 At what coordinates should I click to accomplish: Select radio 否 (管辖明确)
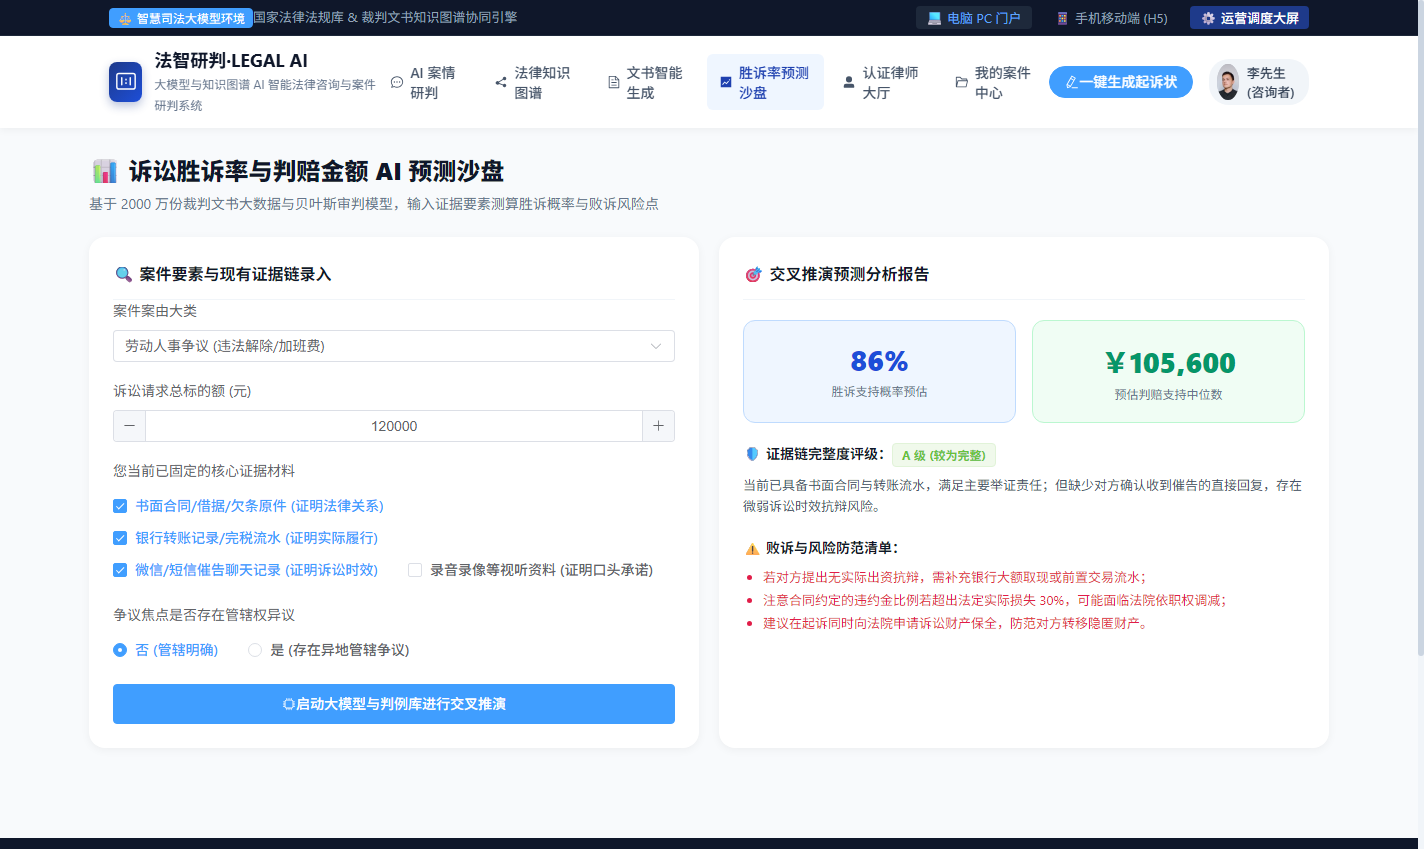click(x=120, y=650)
